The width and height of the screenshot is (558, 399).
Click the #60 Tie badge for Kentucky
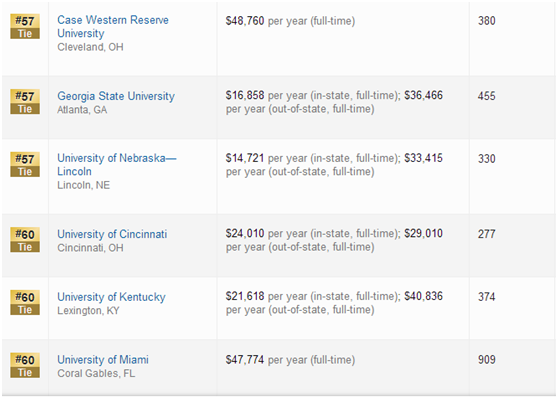tap(25, 303)
